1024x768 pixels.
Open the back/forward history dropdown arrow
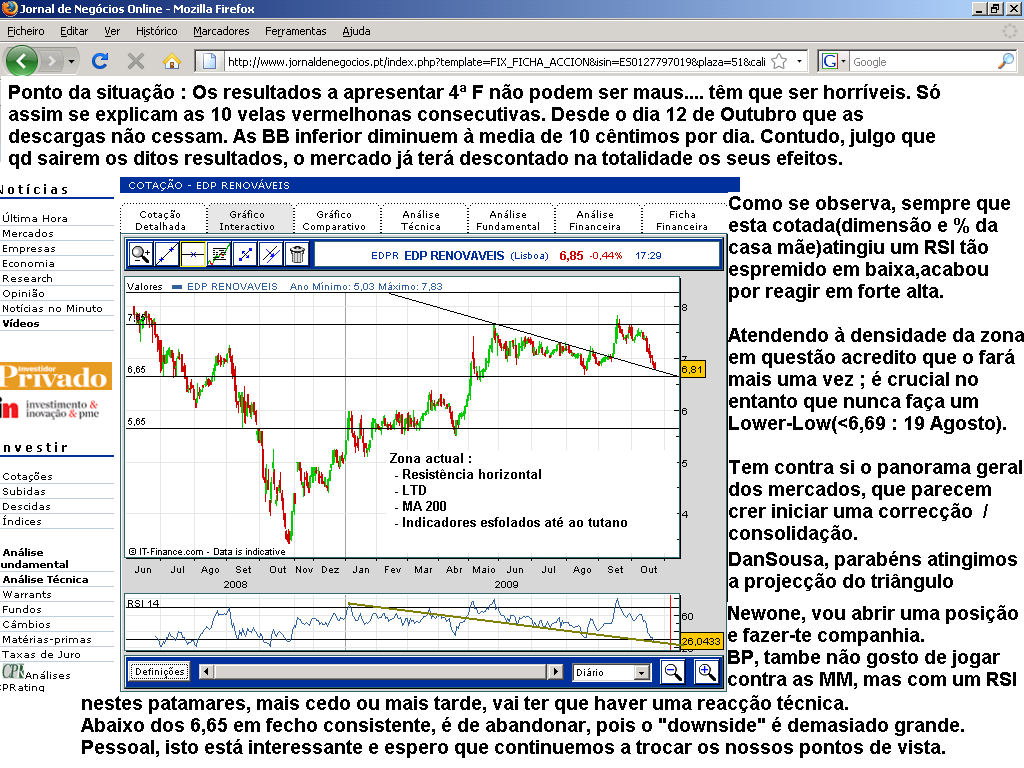pos(71,61)
